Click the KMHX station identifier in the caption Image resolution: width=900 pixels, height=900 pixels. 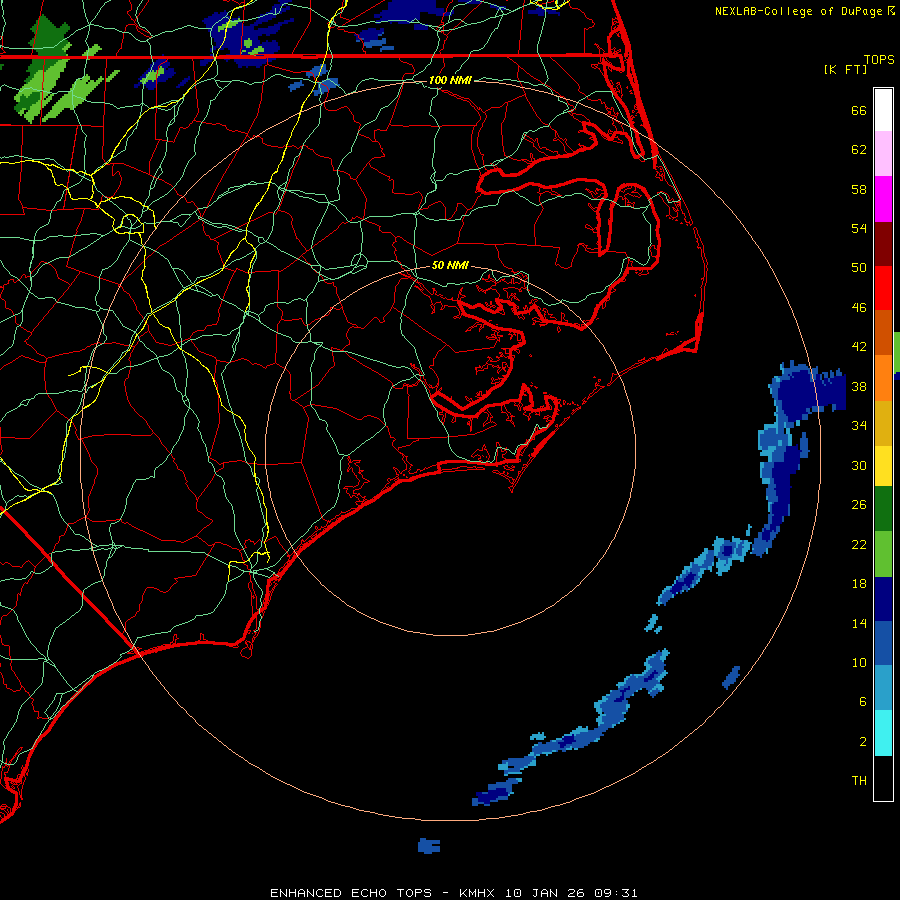tap(478, 893)
